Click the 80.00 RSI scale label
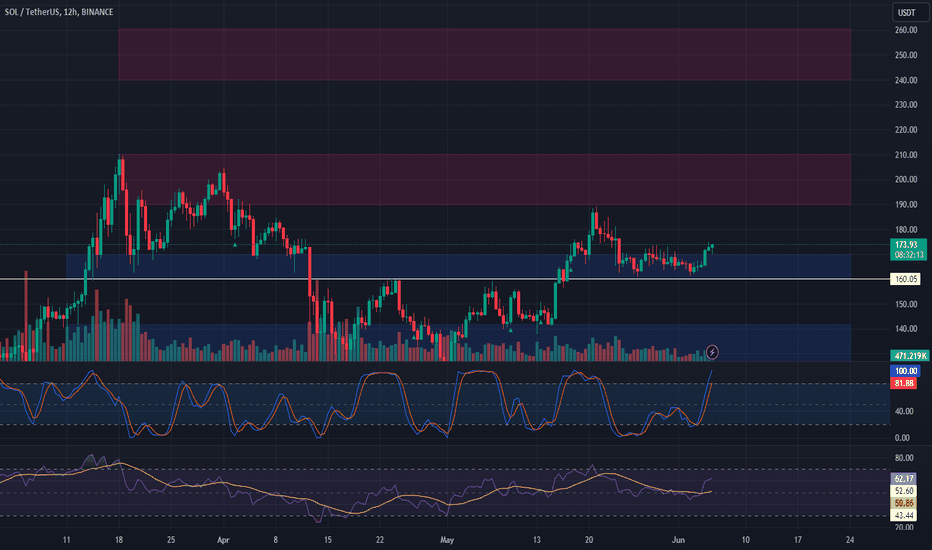932x550 pixels. [x=903, y=458]
